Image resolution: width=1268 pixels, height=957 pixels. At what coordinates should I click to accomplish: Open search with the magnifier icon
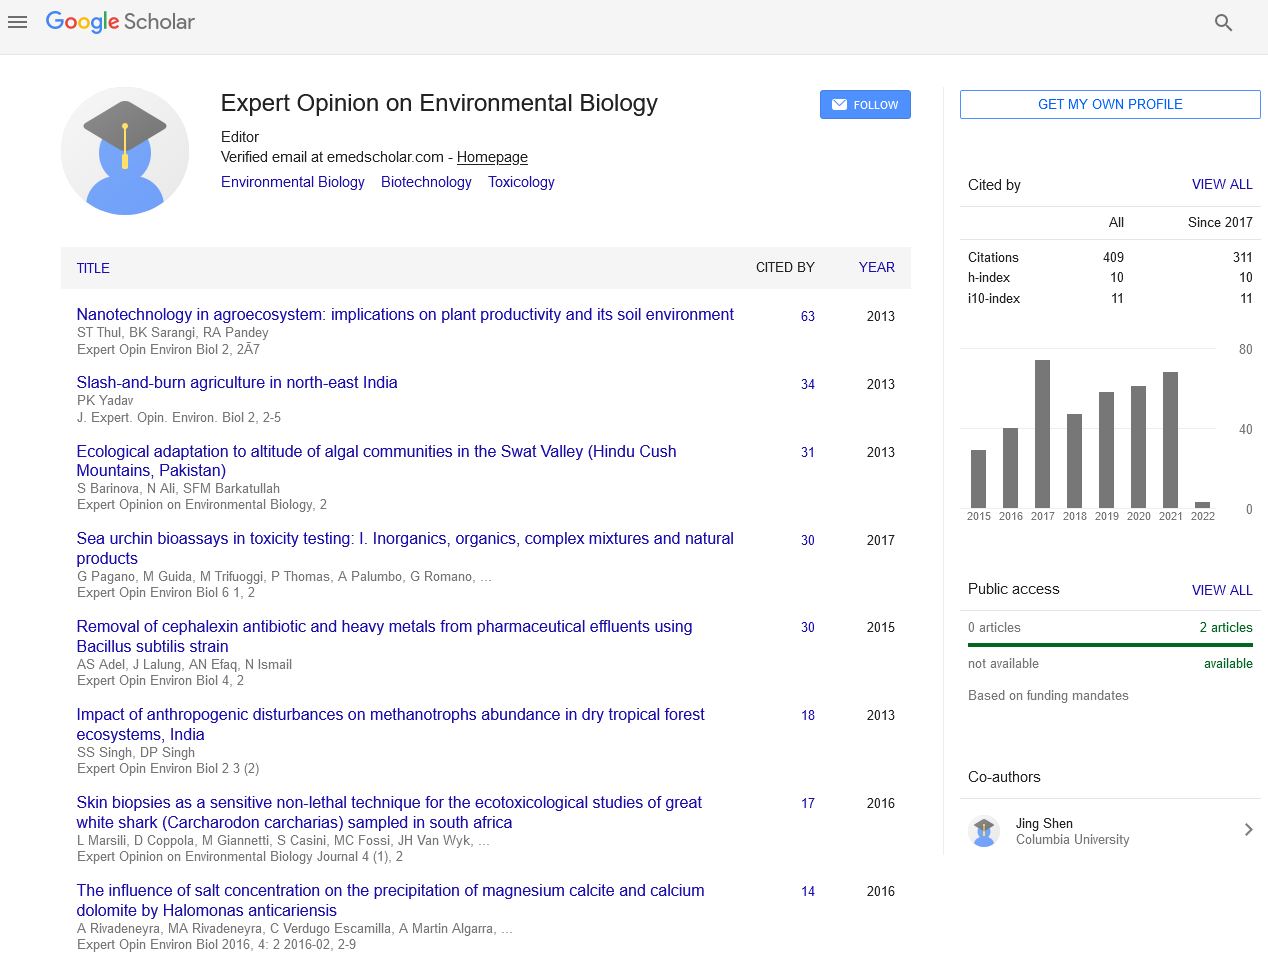[x=1223, y=22]
